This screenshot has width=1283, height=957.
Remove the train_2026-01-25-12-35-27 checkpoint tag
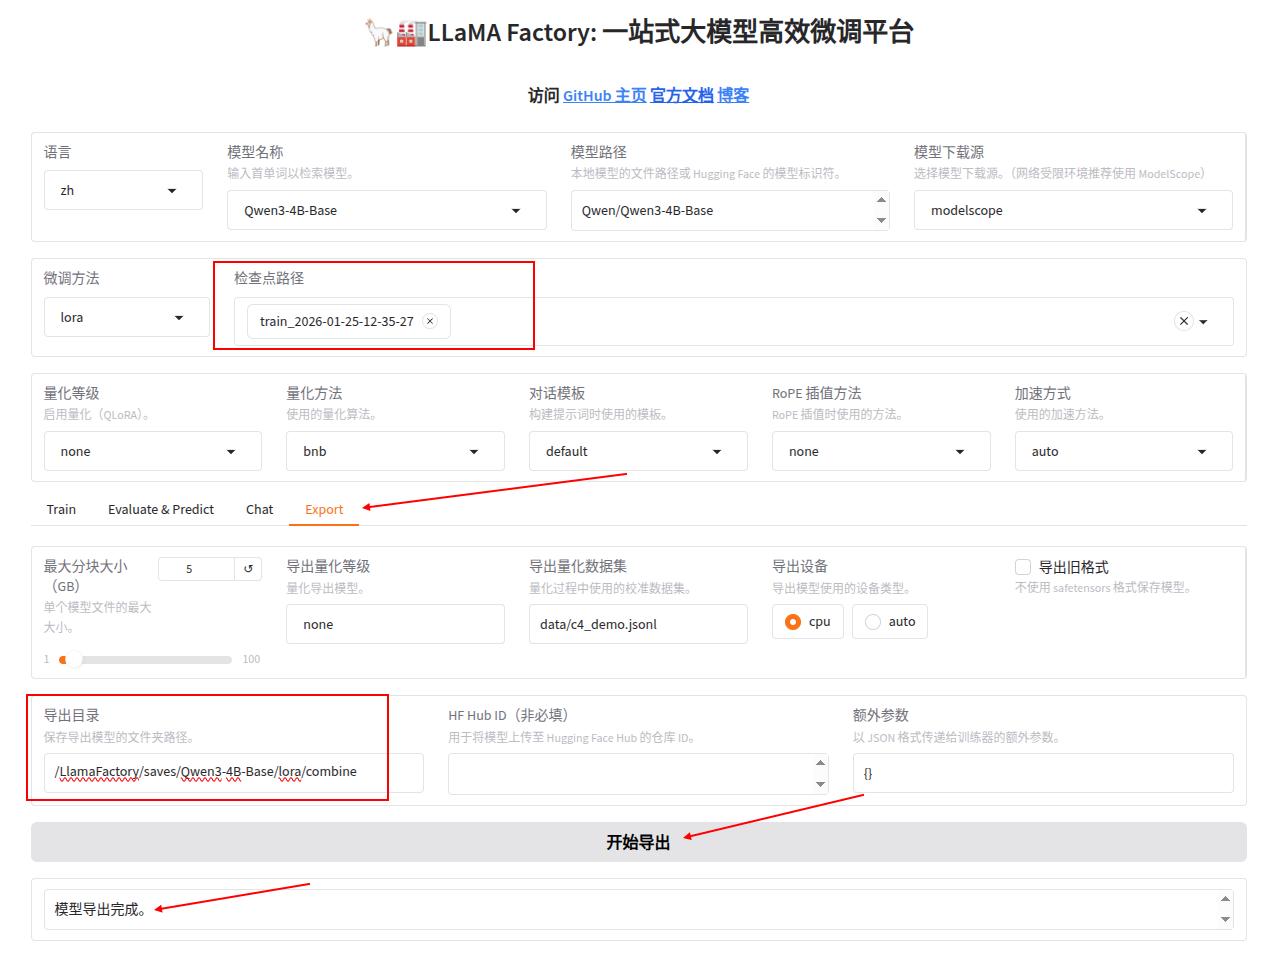click(430, 321)
